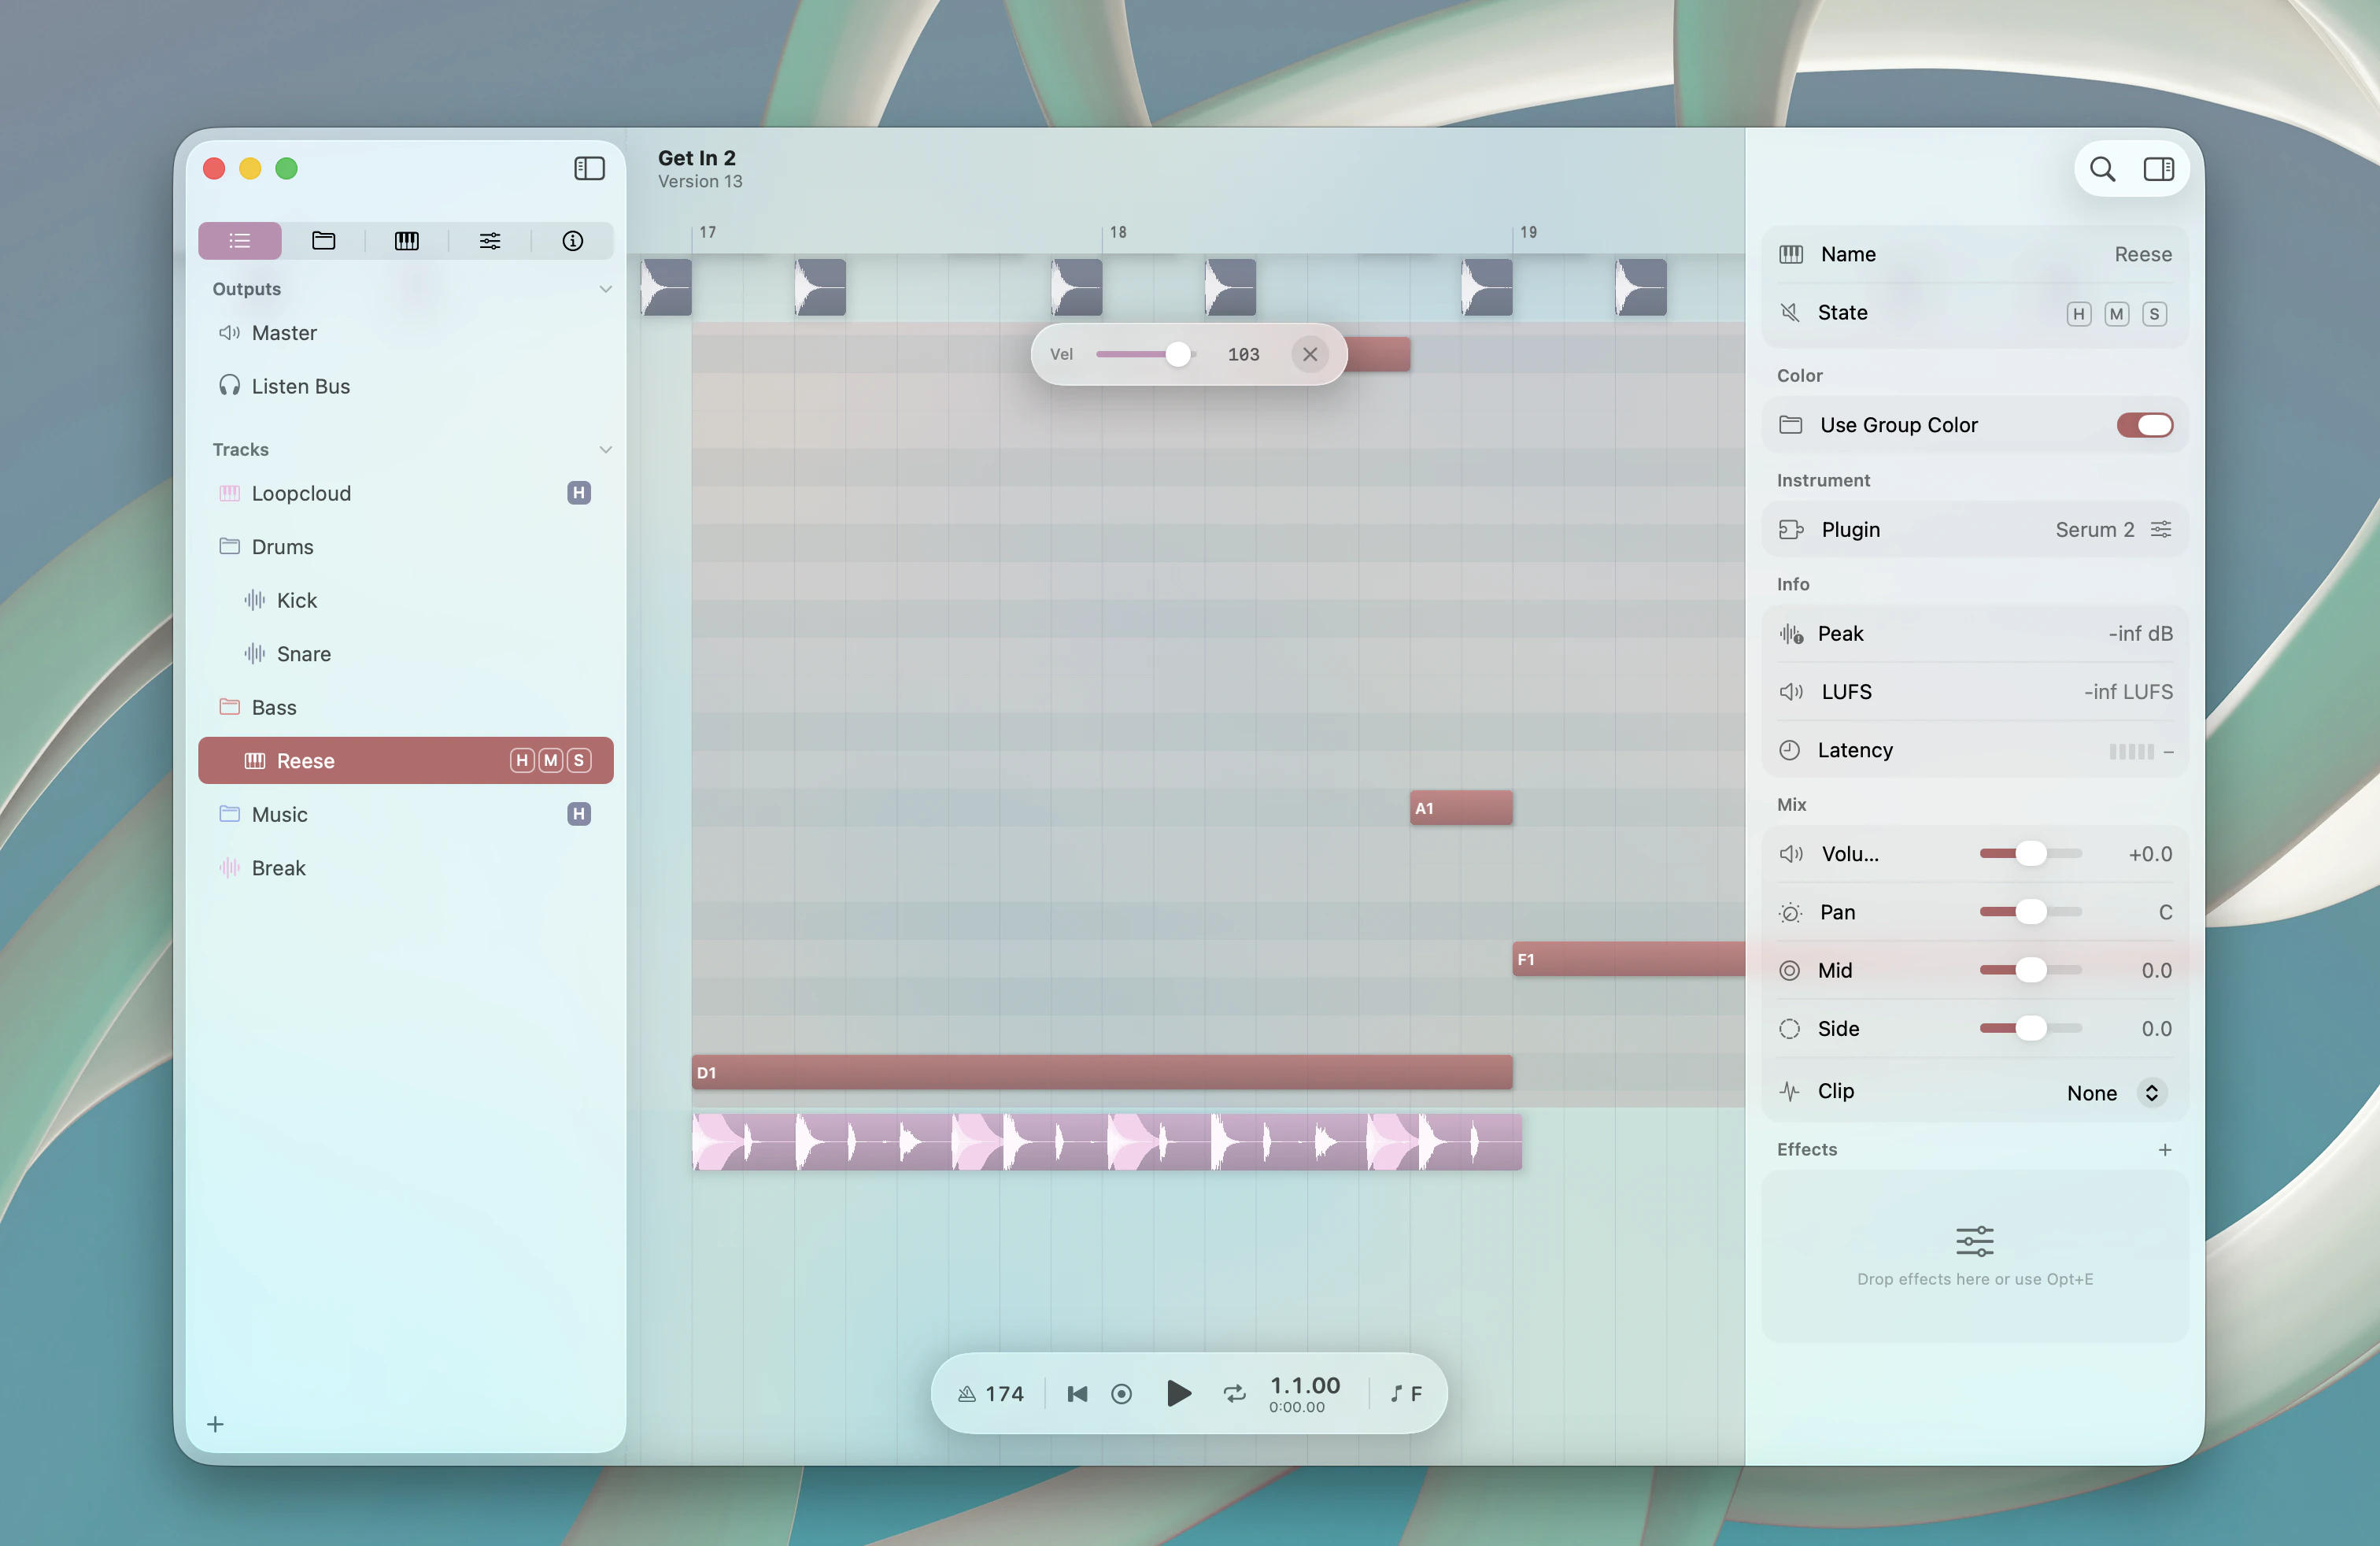Disable the Use Group Color switch
Screen dimensions: 2380x1546
(x=2144, y=425)
